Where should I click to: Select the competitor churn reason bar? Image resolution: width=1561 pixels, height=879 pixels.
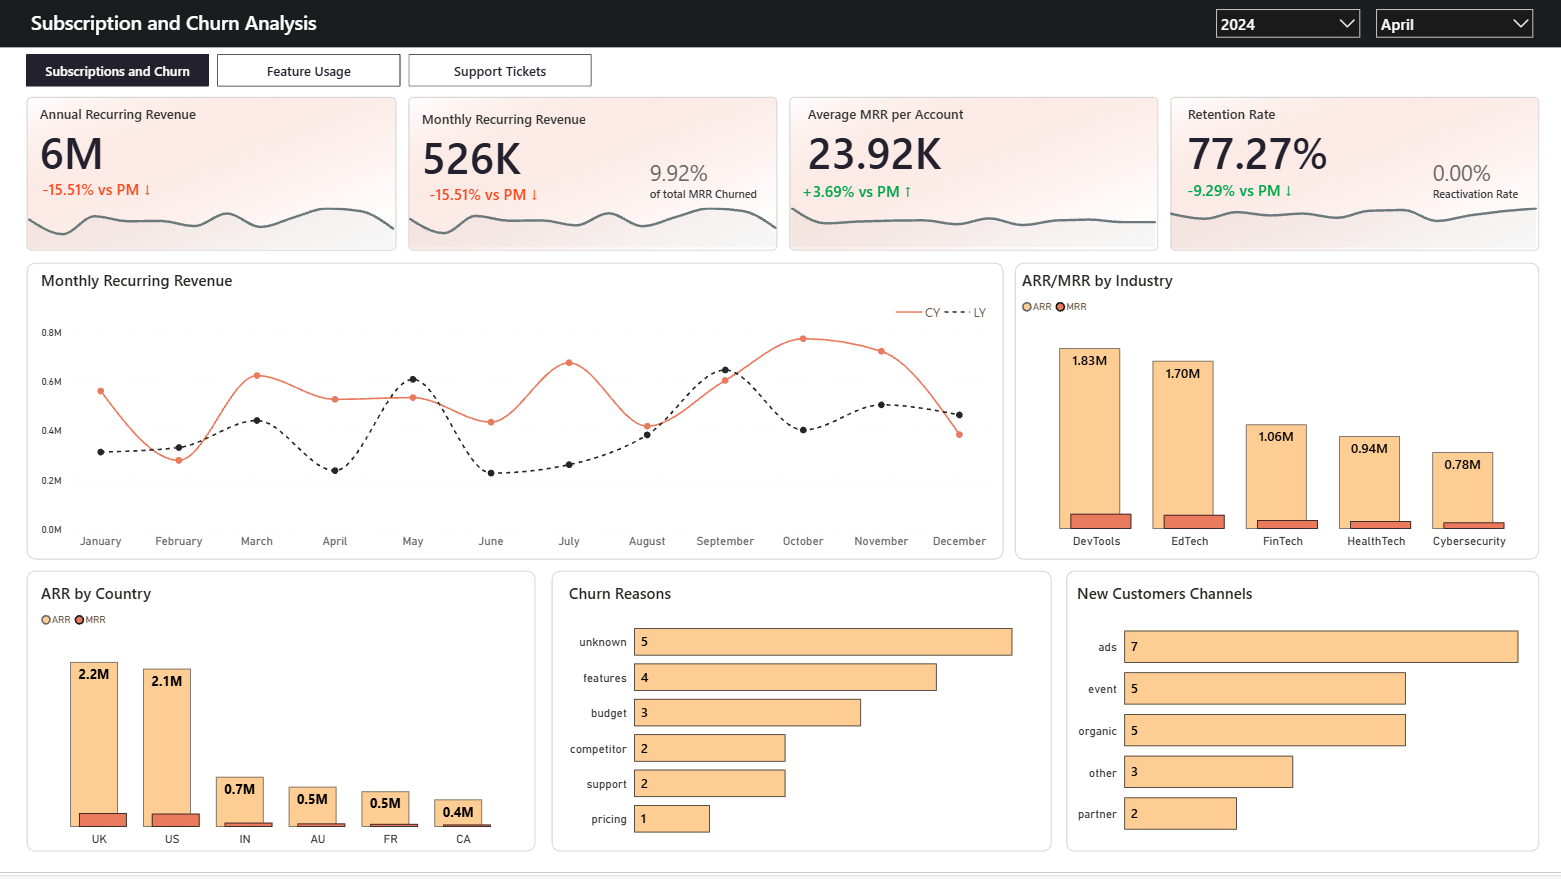[x=709, y=748]
